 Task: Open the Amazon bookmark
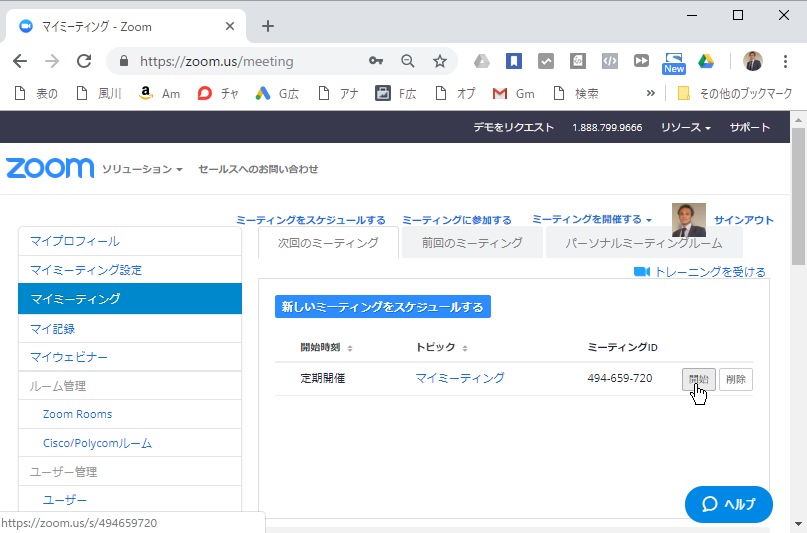(160, 94)
